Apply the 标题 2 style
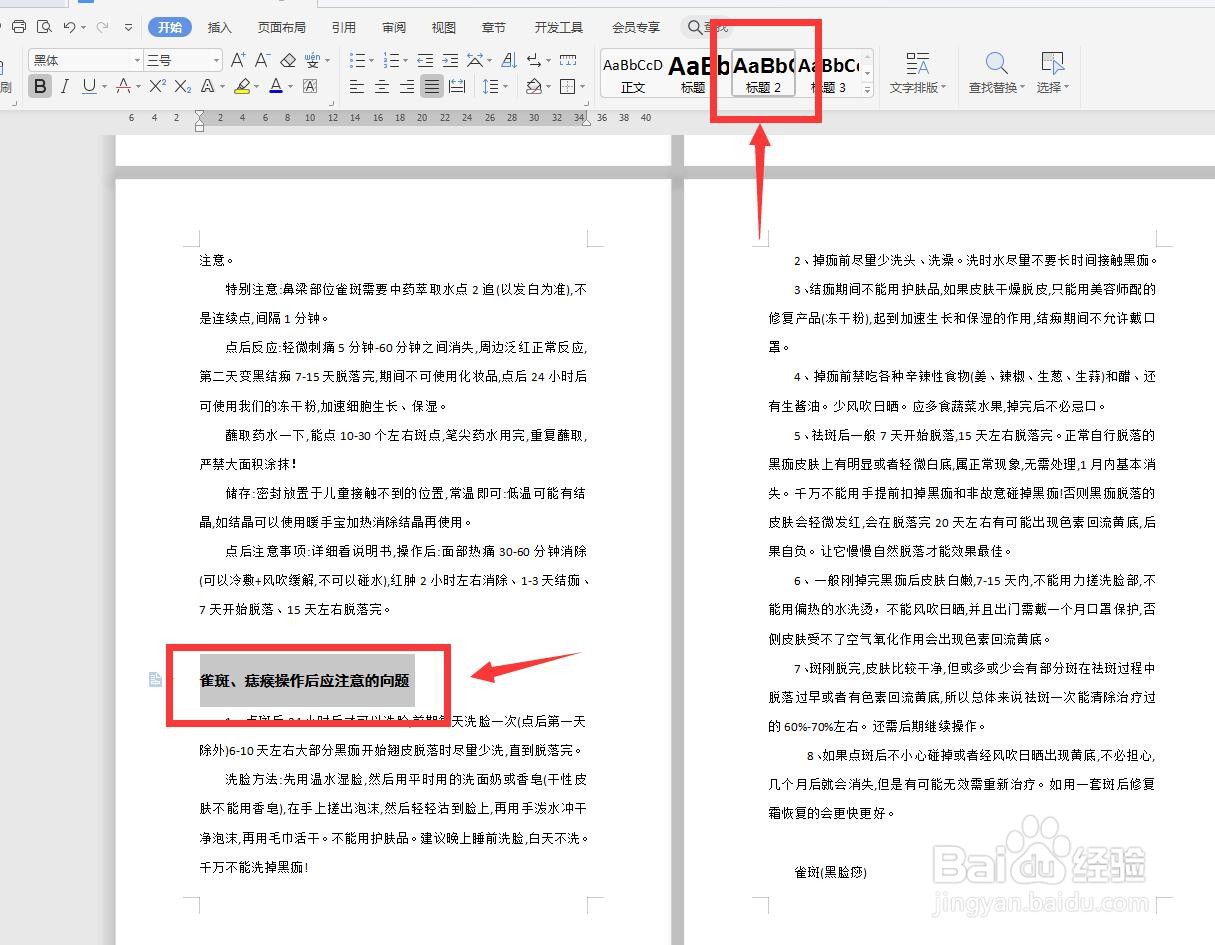The width and height of the screenshot is (1215, 945). (x=764, y=74)
